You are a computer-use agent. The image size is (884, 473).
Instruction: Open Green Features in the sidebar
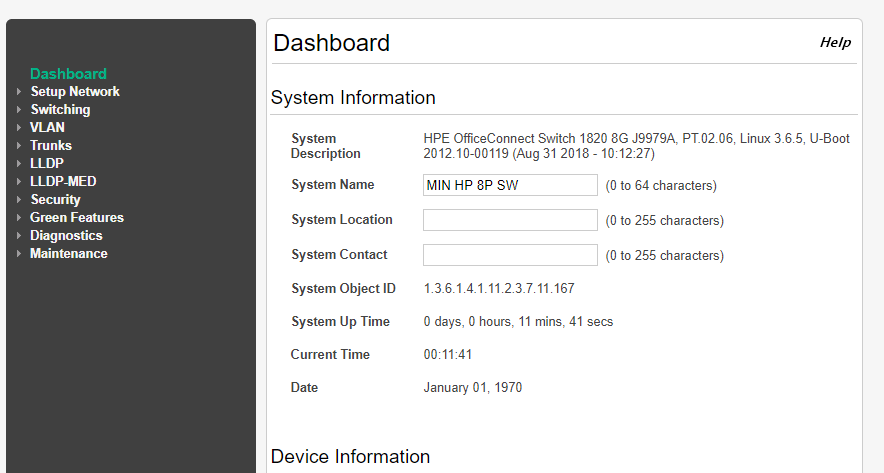tap(77, 218)
